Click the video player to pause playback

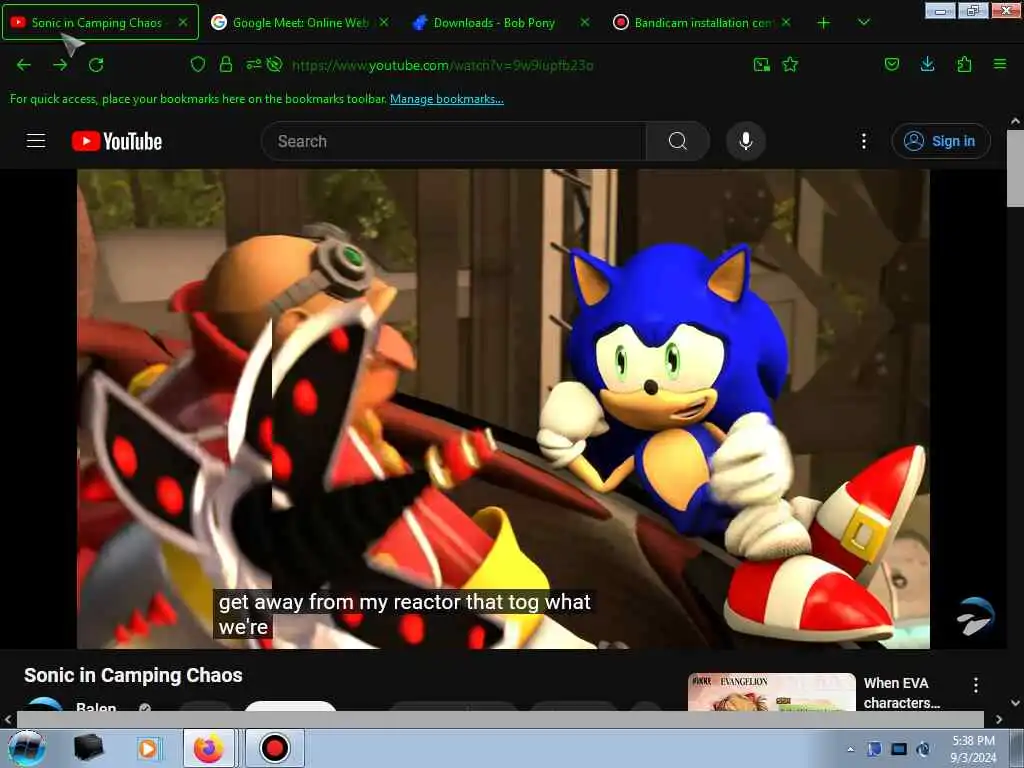pos(503,409)
